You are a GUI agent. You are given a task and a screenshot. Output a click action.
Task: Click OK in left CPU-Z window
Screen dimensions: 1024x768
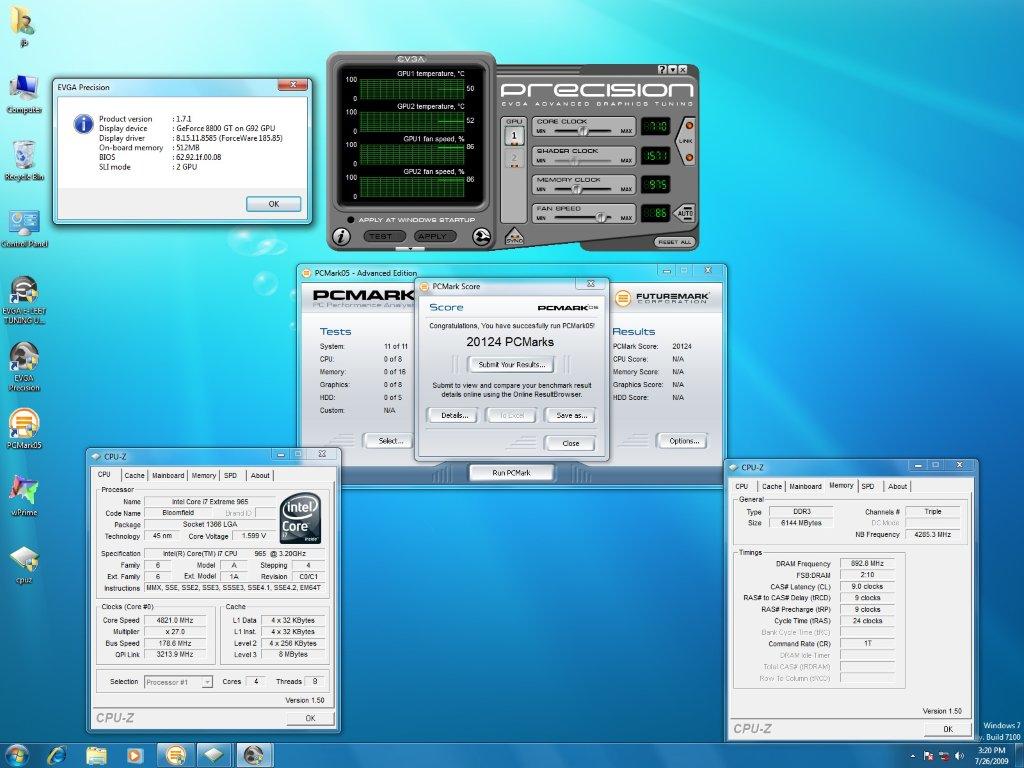tap(310, 718)
